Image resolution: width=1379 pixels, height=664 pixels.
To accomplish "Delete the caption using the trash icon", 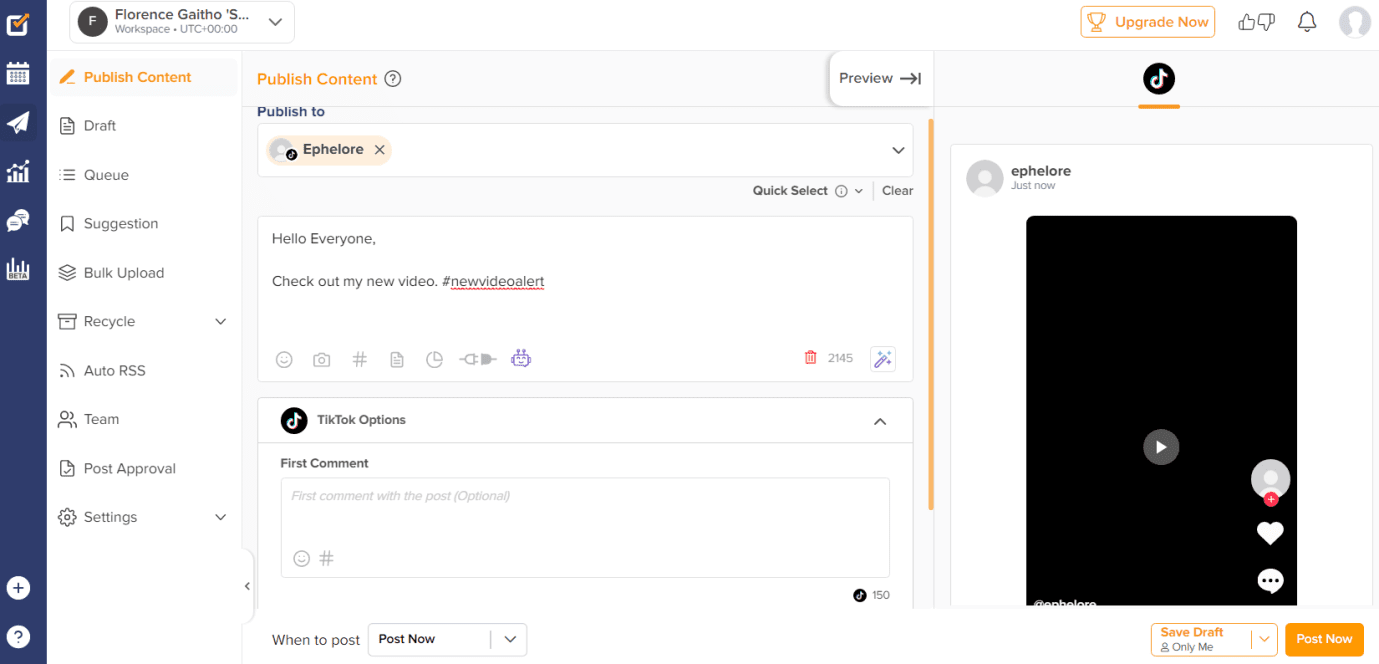I will [x=810, y=357].
